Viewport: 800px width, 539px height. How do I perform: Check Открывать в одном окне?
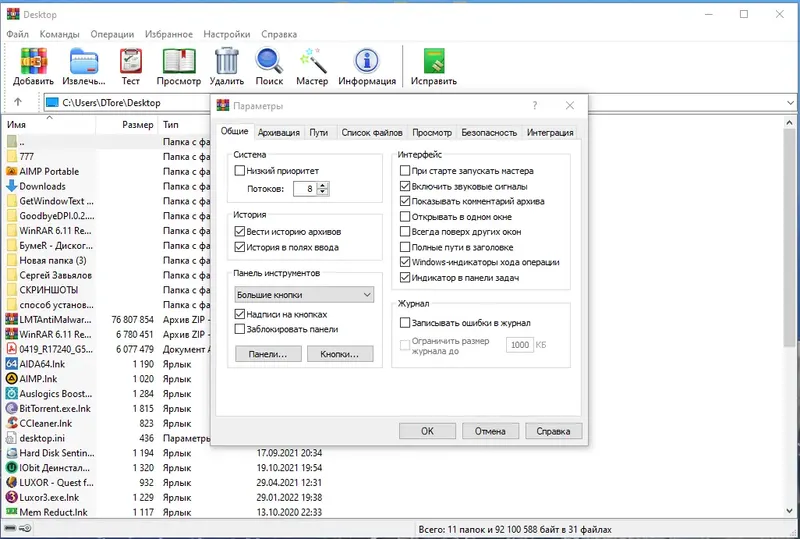[x=405, y=216]
